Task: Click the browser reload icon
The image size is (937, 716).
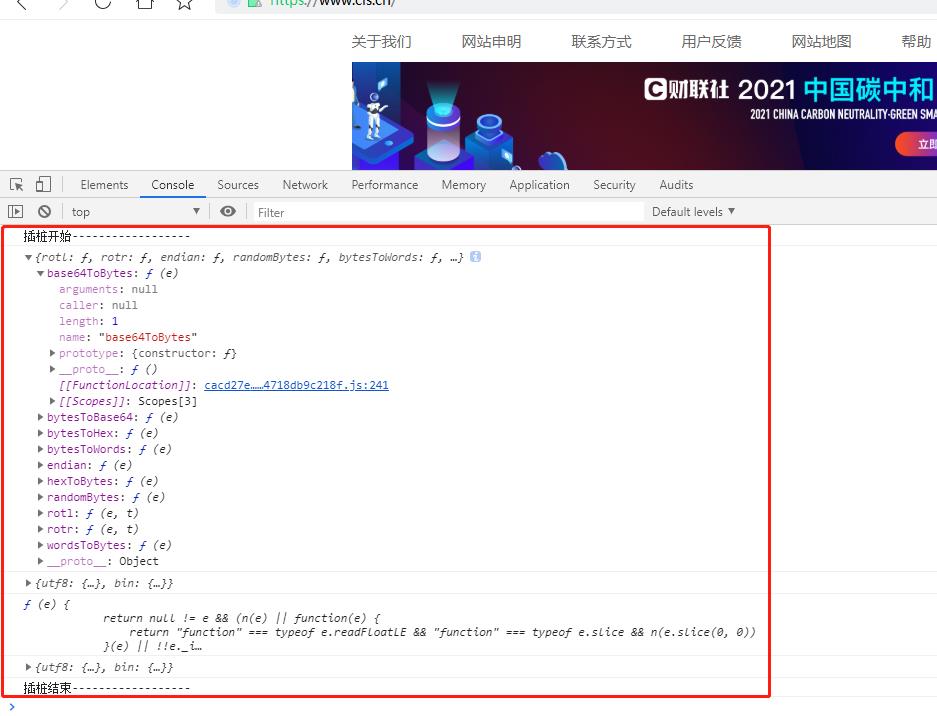Action: (x=103, y=4)
